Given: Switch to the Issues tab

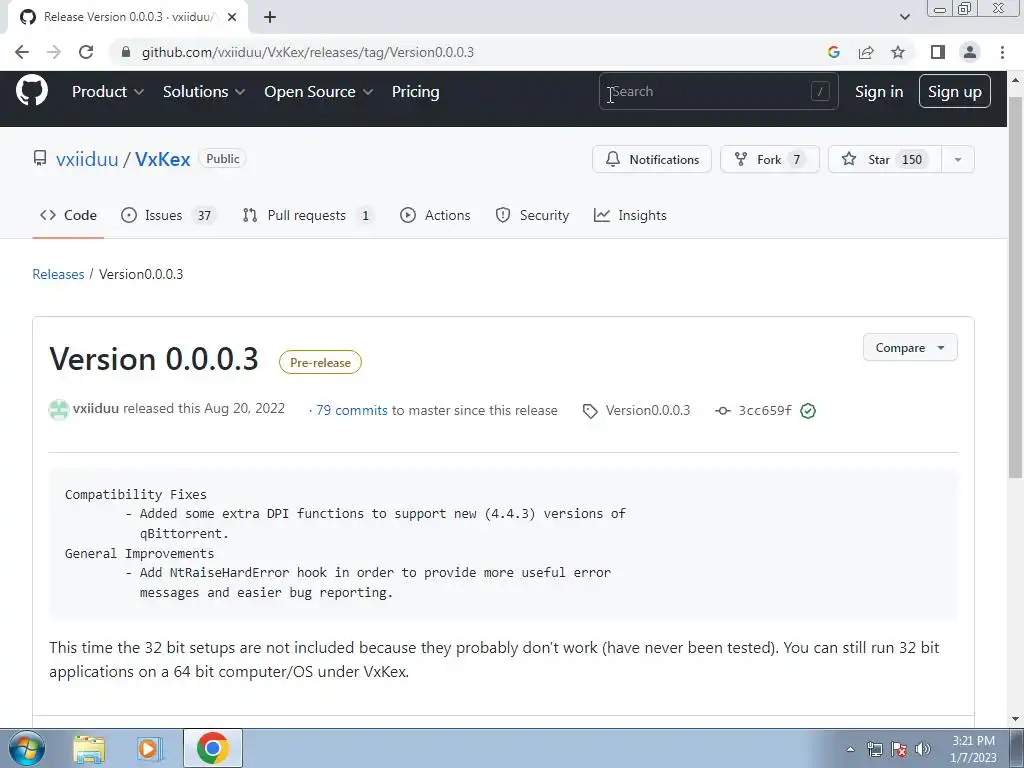Looking at the screenshot, I should point(168,215).
